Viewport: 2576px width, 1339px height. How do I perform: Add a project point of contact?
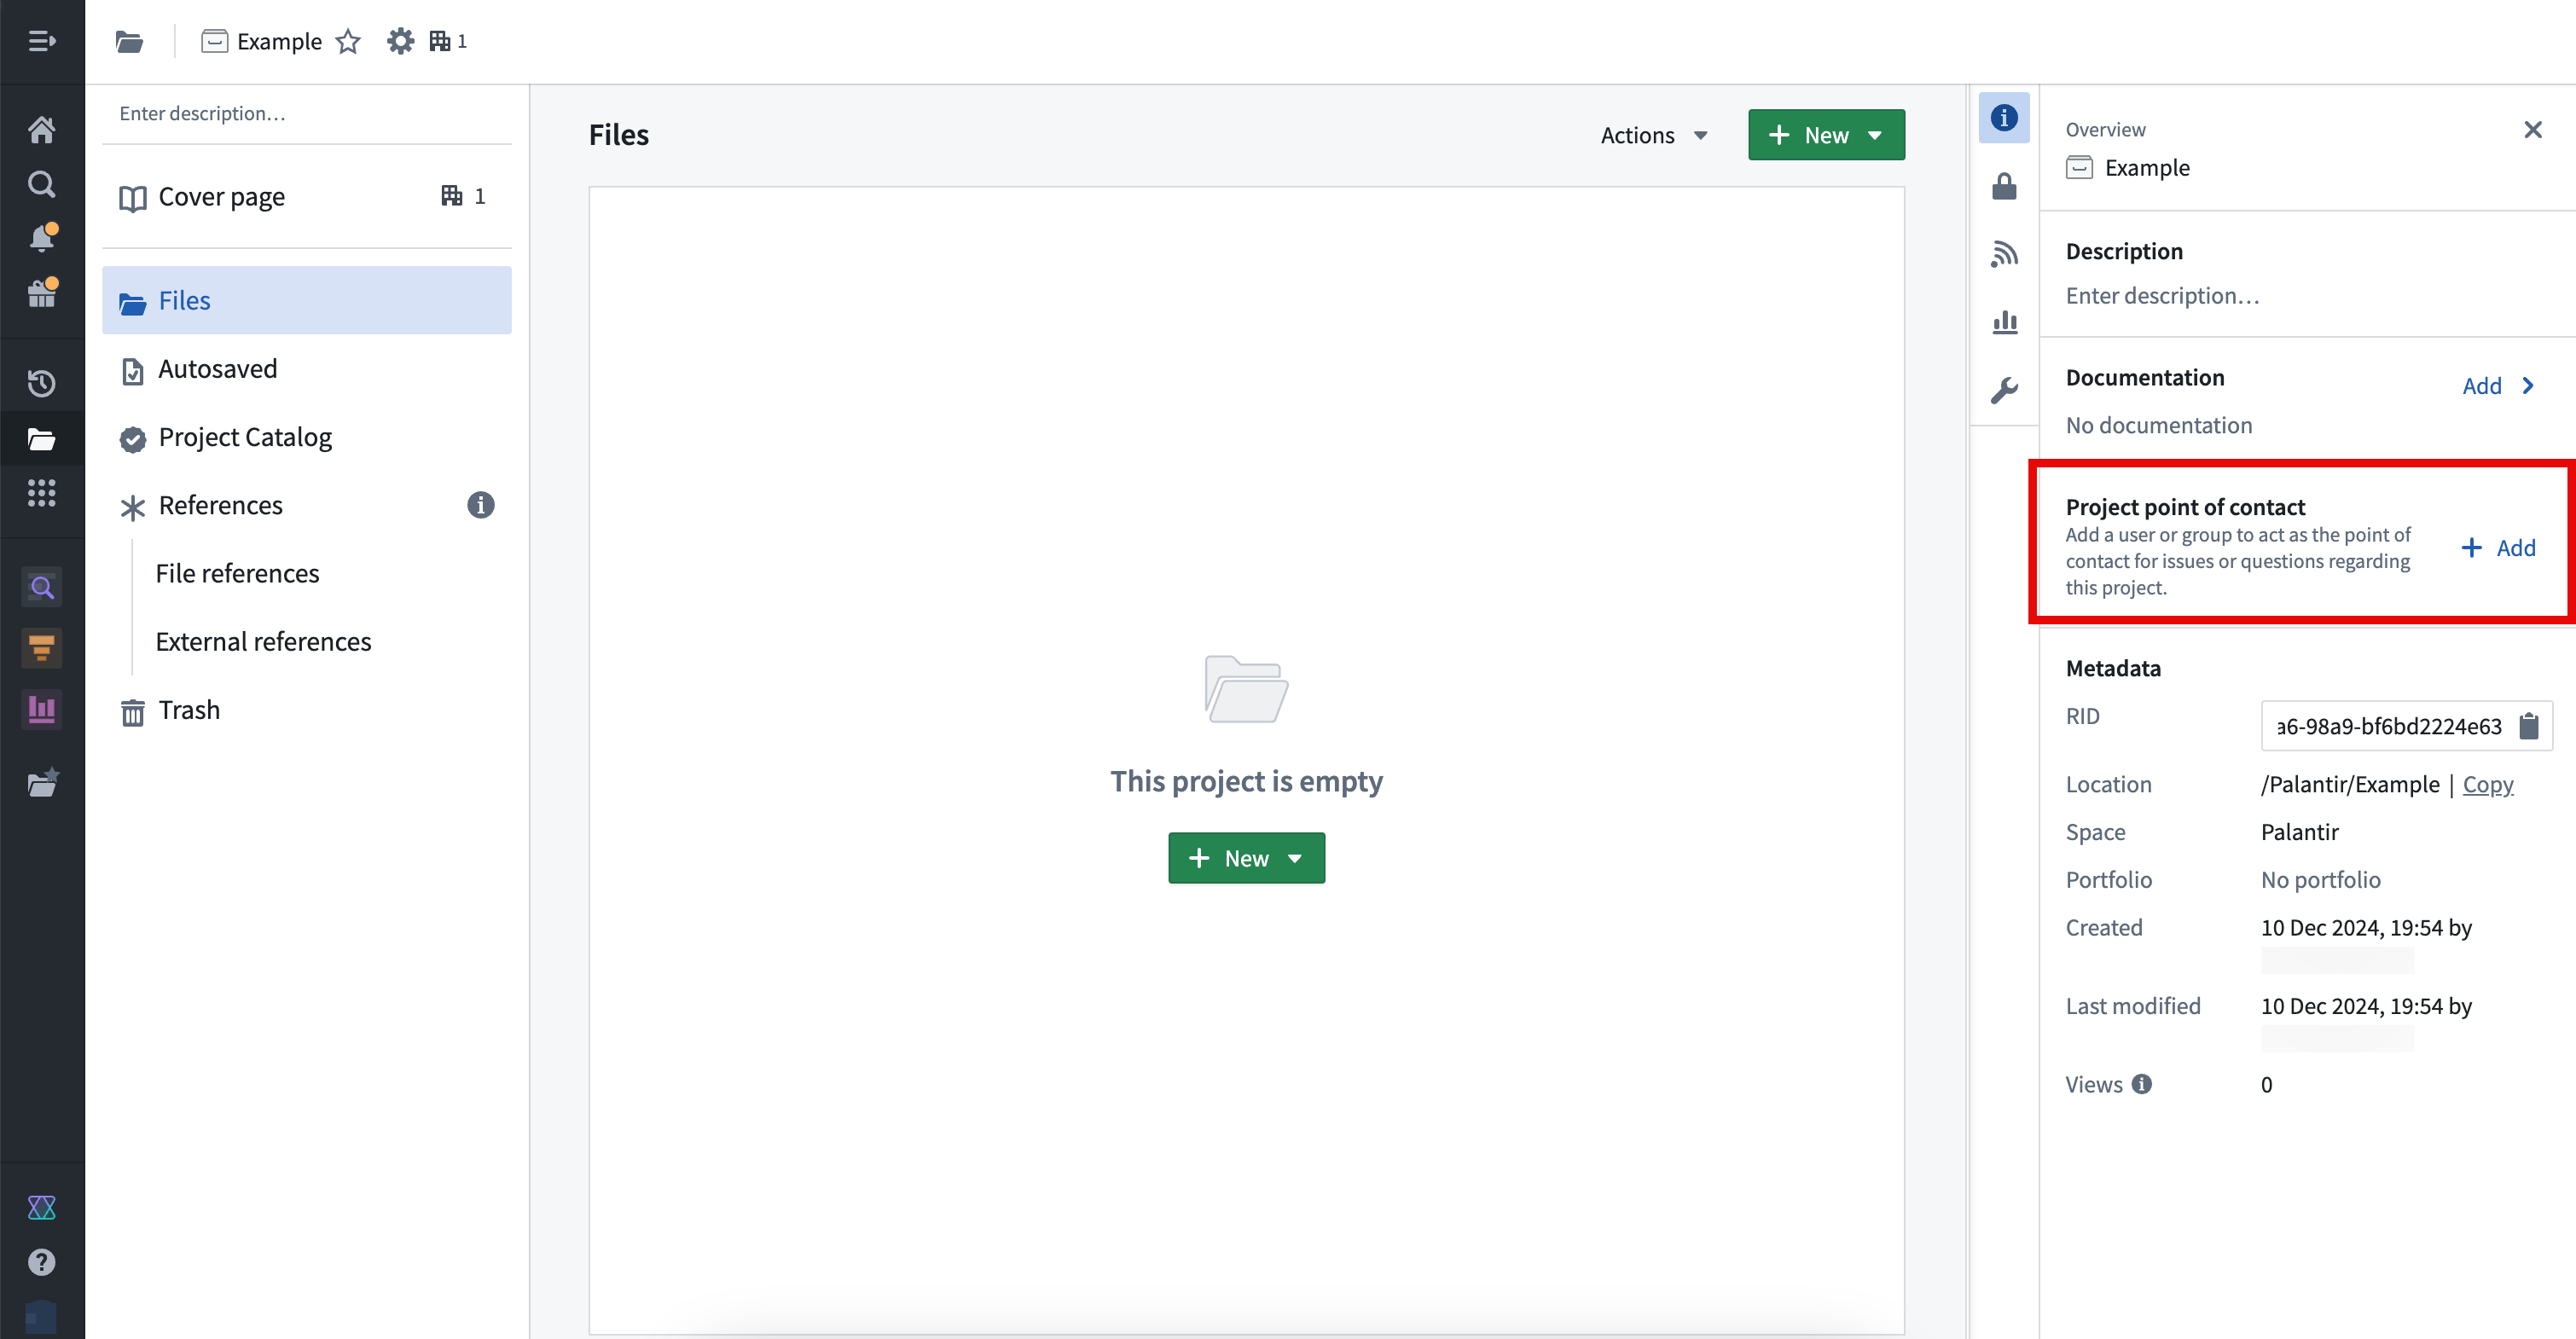pyautogui.click(x=2498, y=547)
